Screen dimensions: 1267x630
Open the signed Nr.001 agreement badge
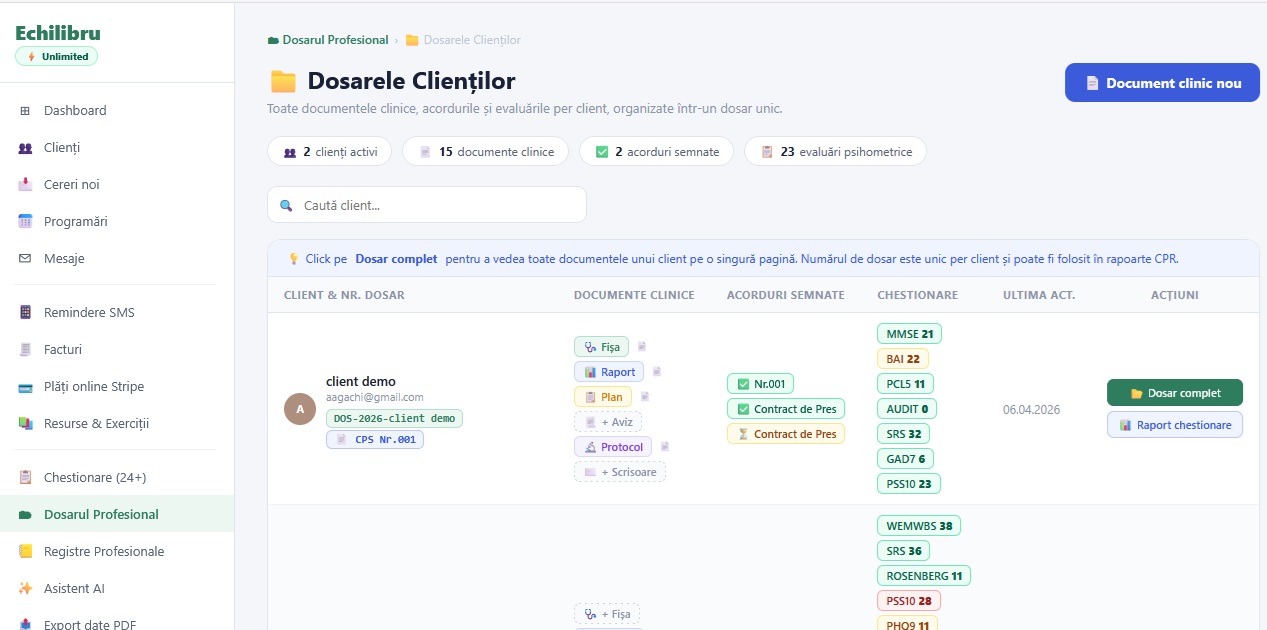point(760,384)
